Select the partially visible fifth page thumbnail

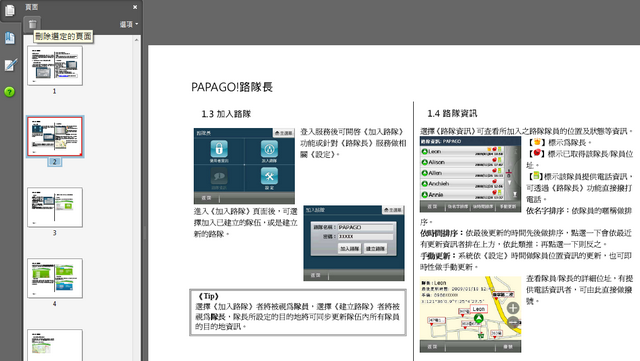coord(55,345)
